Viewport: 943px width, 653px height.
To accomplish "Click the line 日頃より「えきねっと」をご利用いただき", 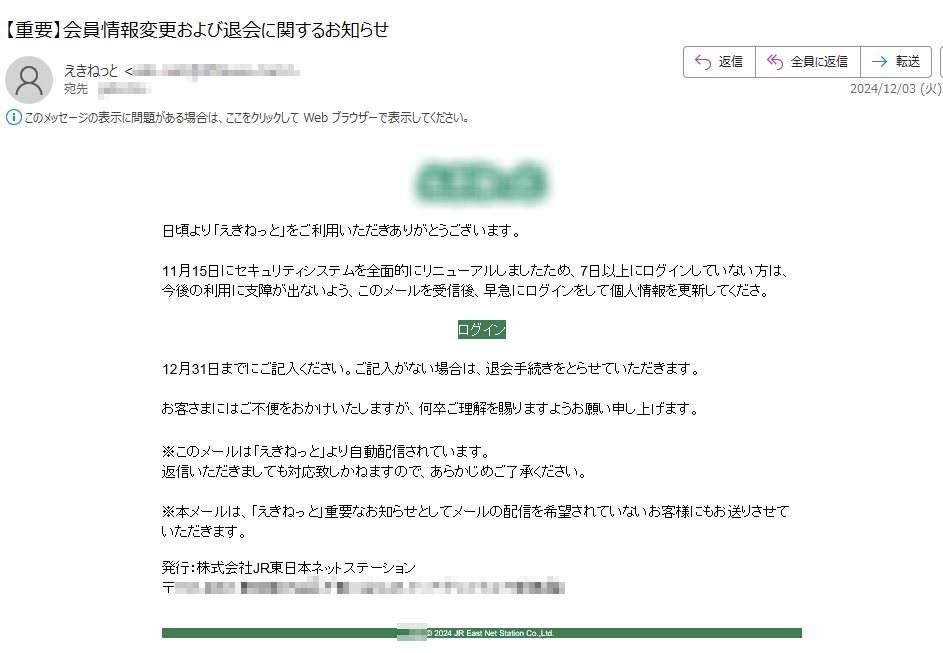I will coord(342,231).
